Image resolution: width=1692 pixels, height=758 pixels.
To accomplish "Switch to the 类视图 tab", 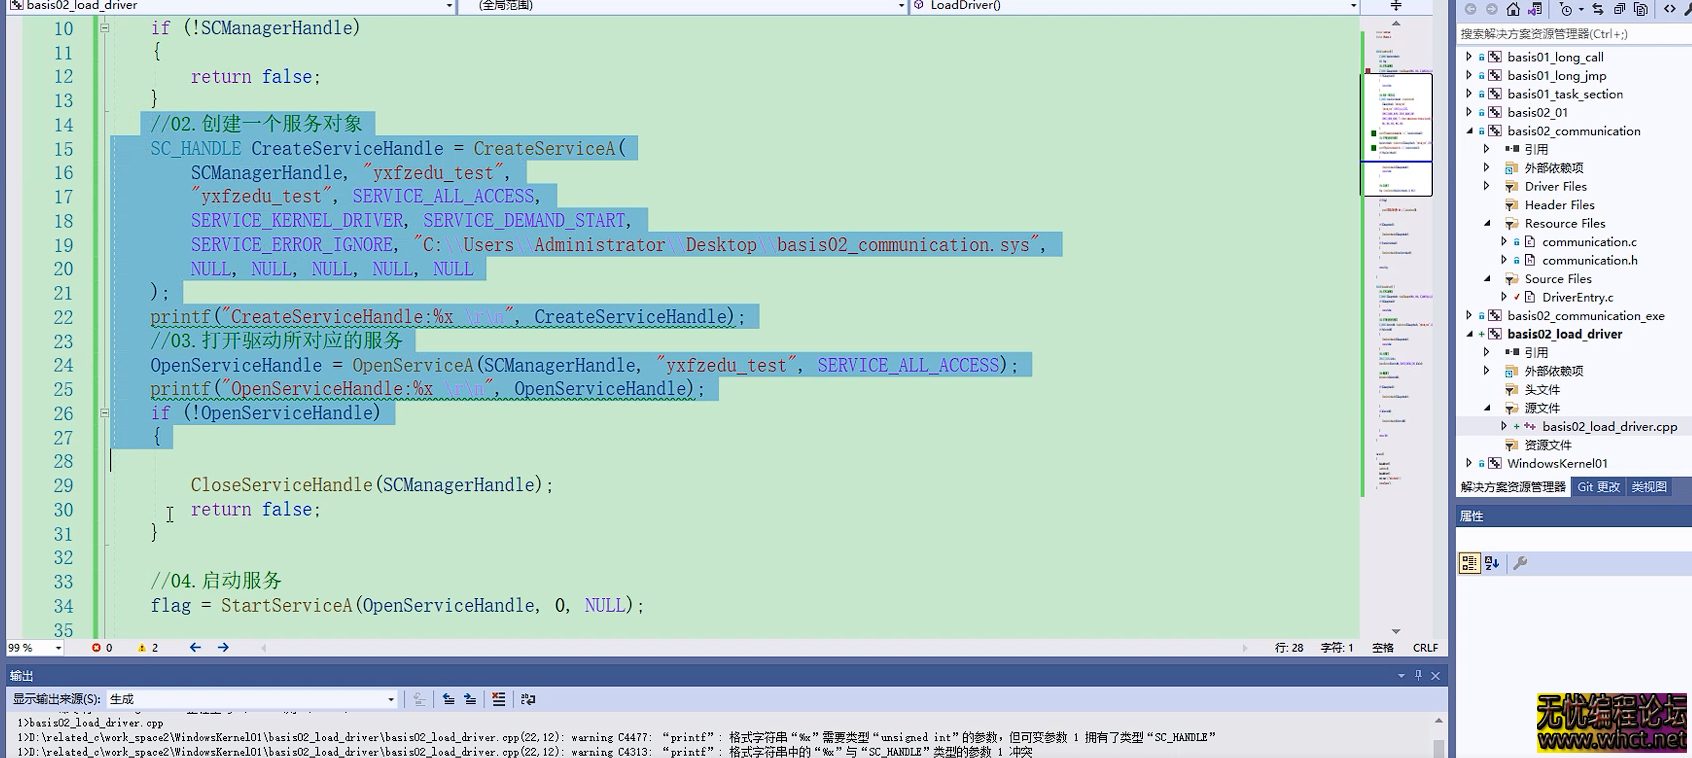I will 1649,487.
